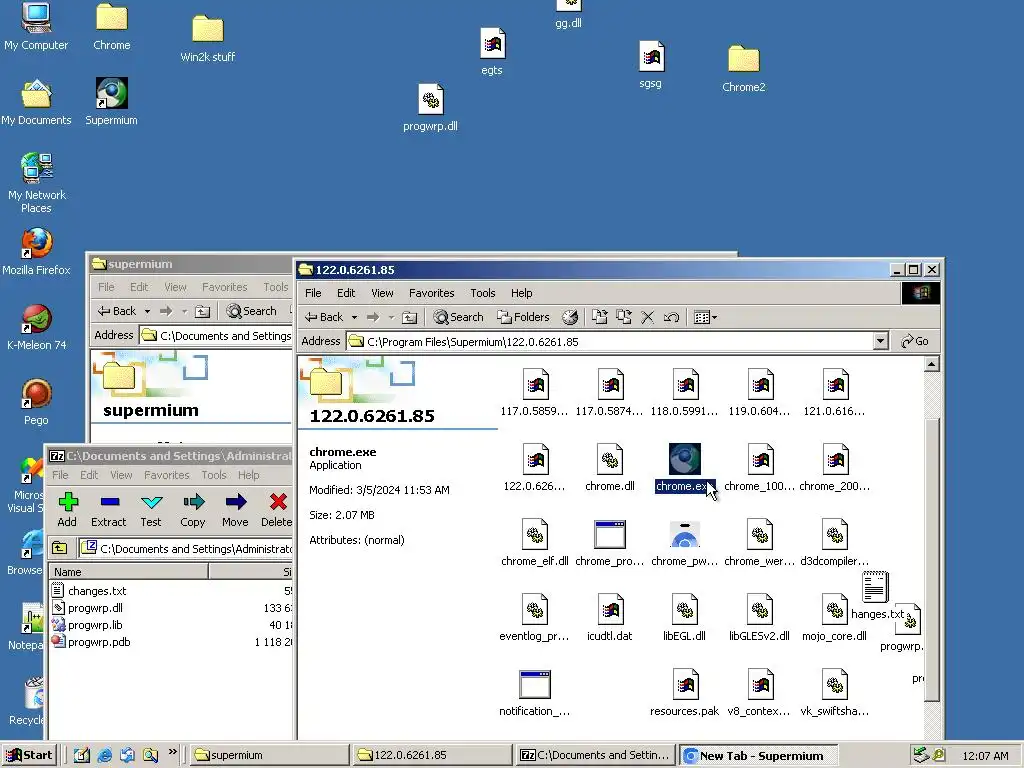This screenshot has width=1024, height=768.
Task: Go up one folder in 7-Zip
Action: click(59, 548)
